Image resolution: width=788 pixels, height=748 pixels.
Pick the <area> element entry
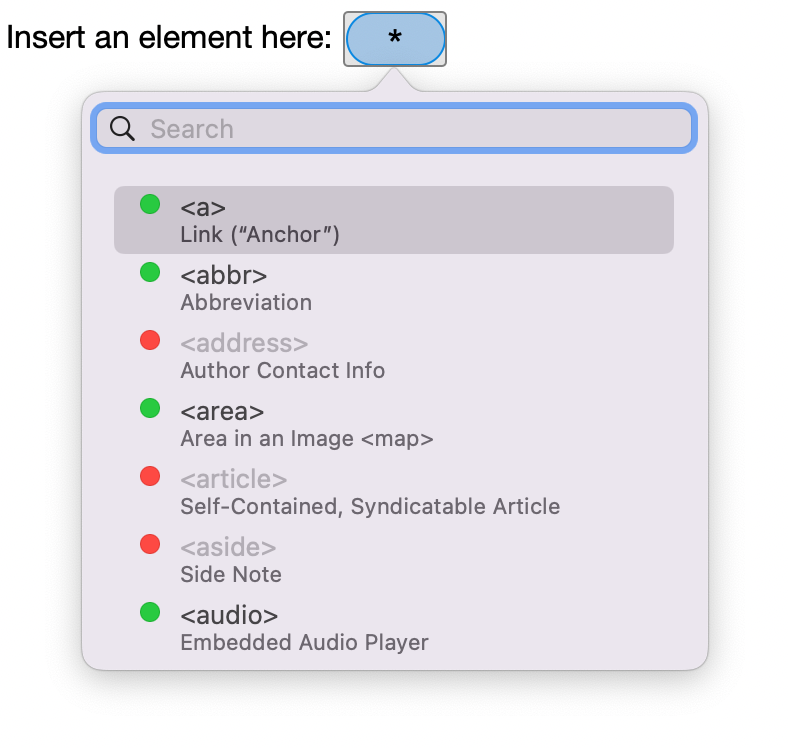(394, 424)
